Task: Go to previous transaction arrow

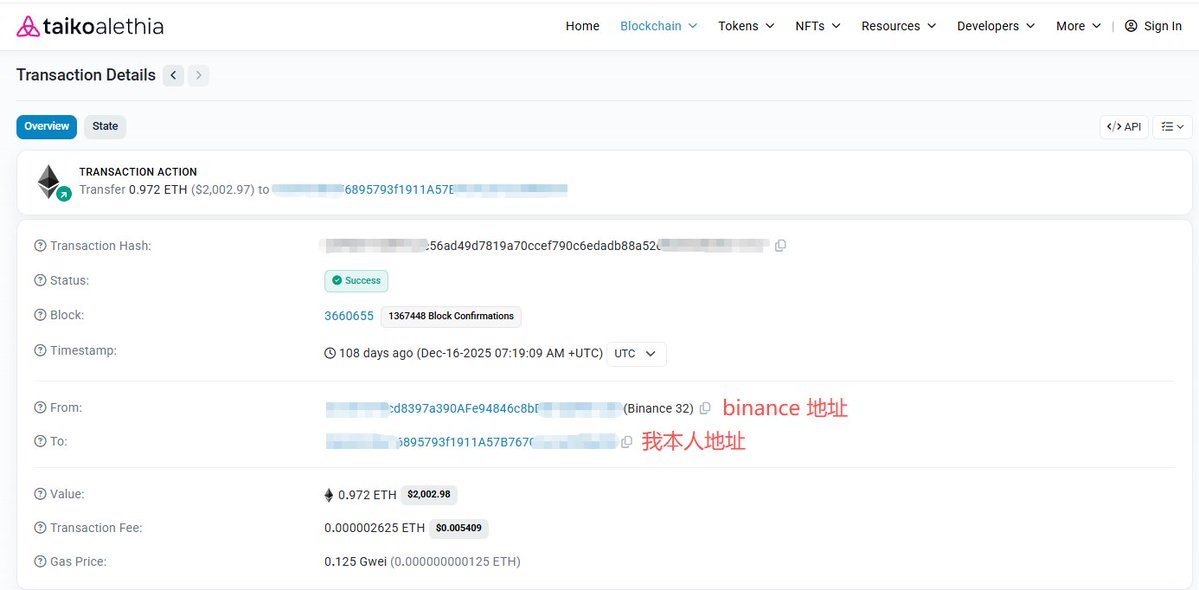Action: (174, 75)
